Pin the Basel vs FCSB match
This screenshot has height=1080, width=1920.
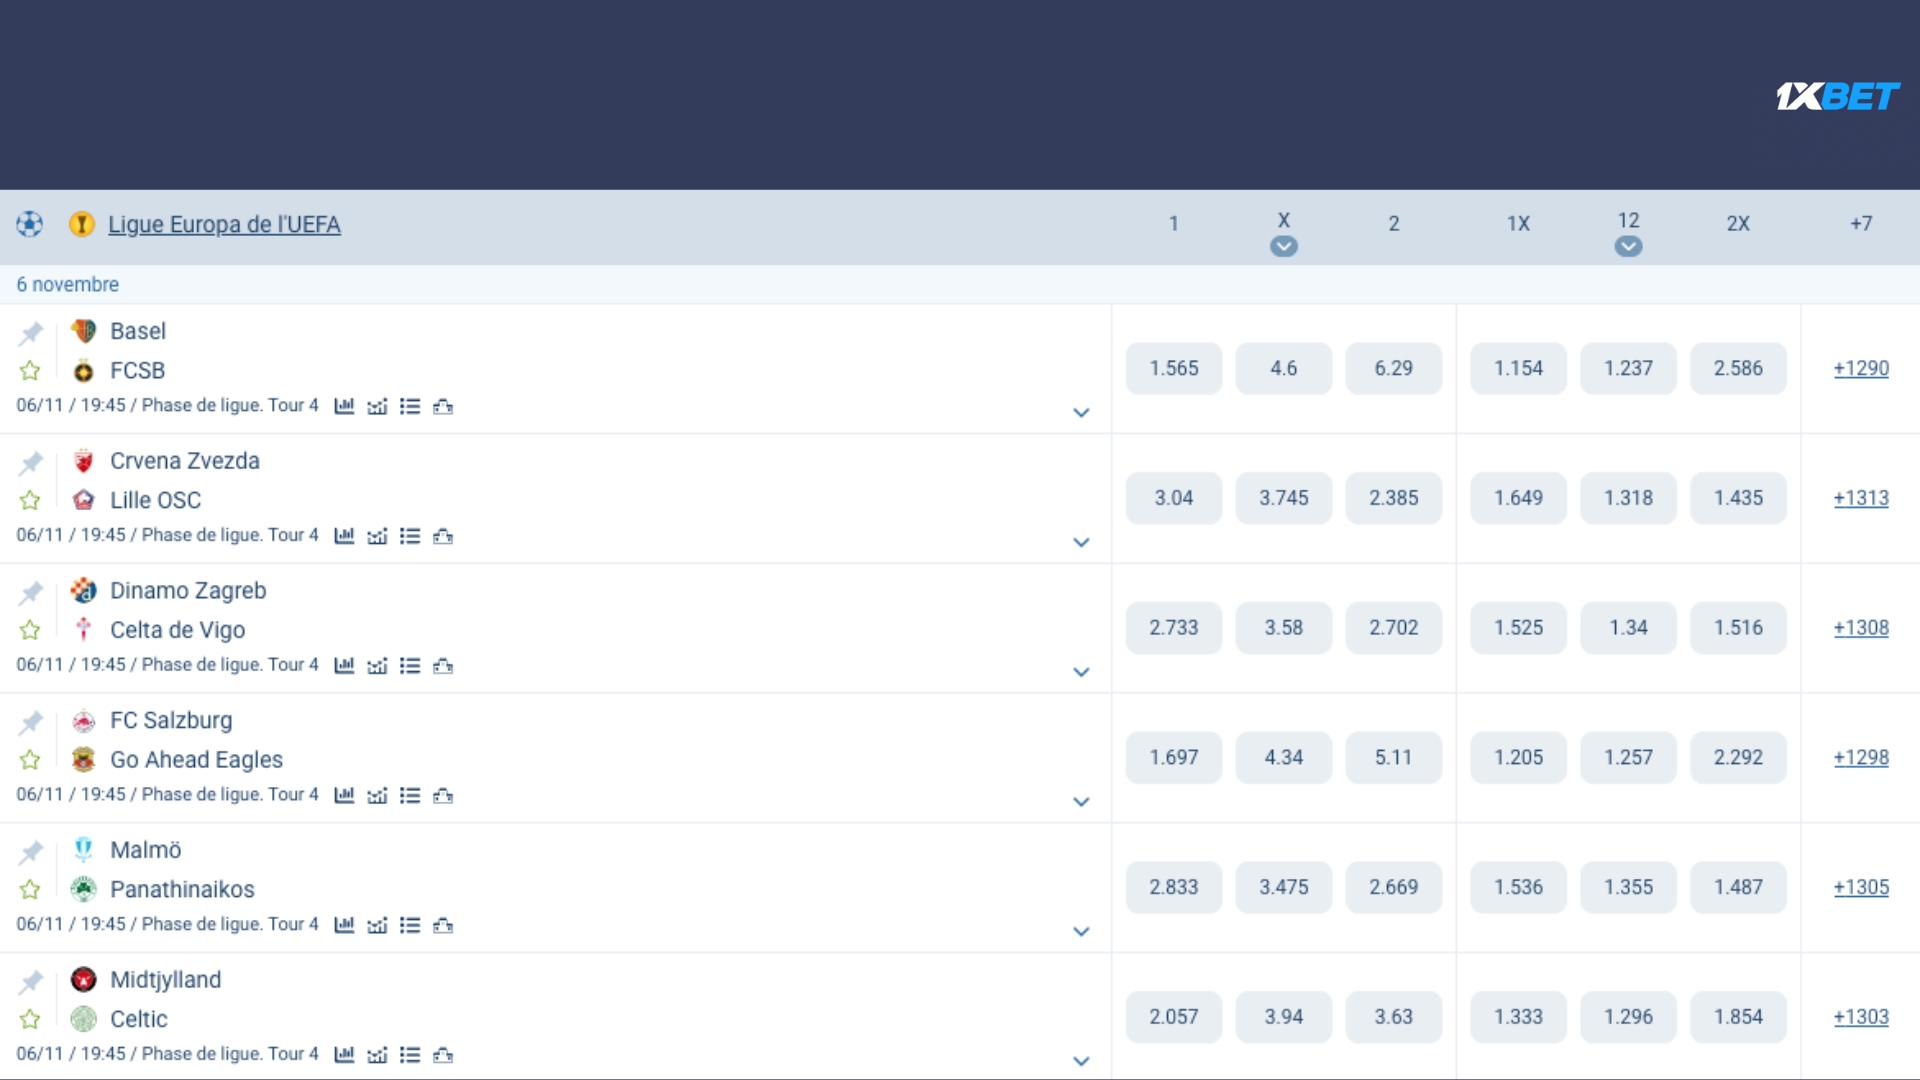pyautogui.click(x=31, y=333)
